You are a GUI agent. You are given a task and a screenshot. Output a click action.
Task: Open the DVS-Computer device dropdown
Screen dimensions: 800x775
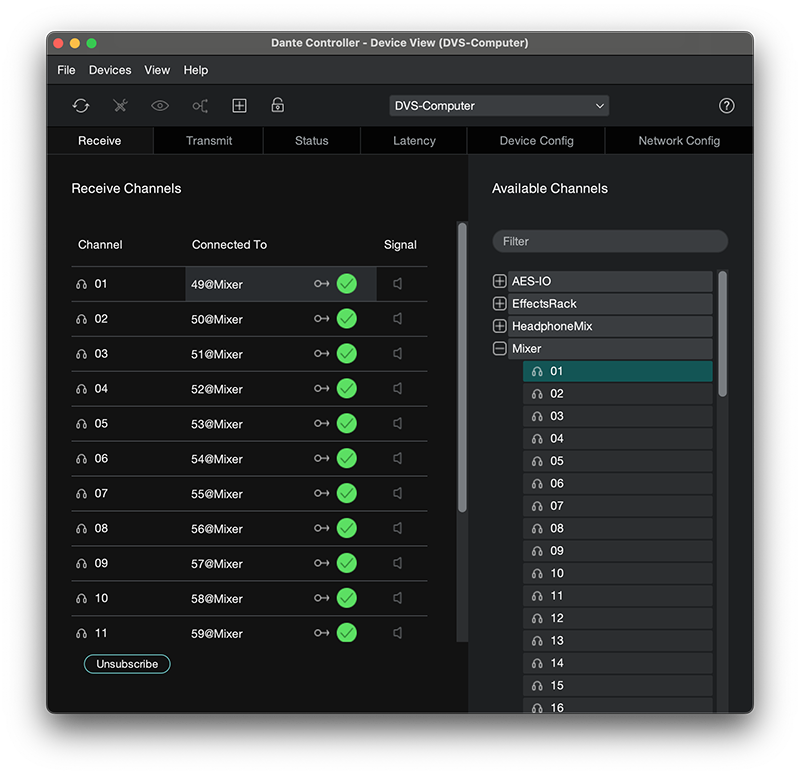499,106
